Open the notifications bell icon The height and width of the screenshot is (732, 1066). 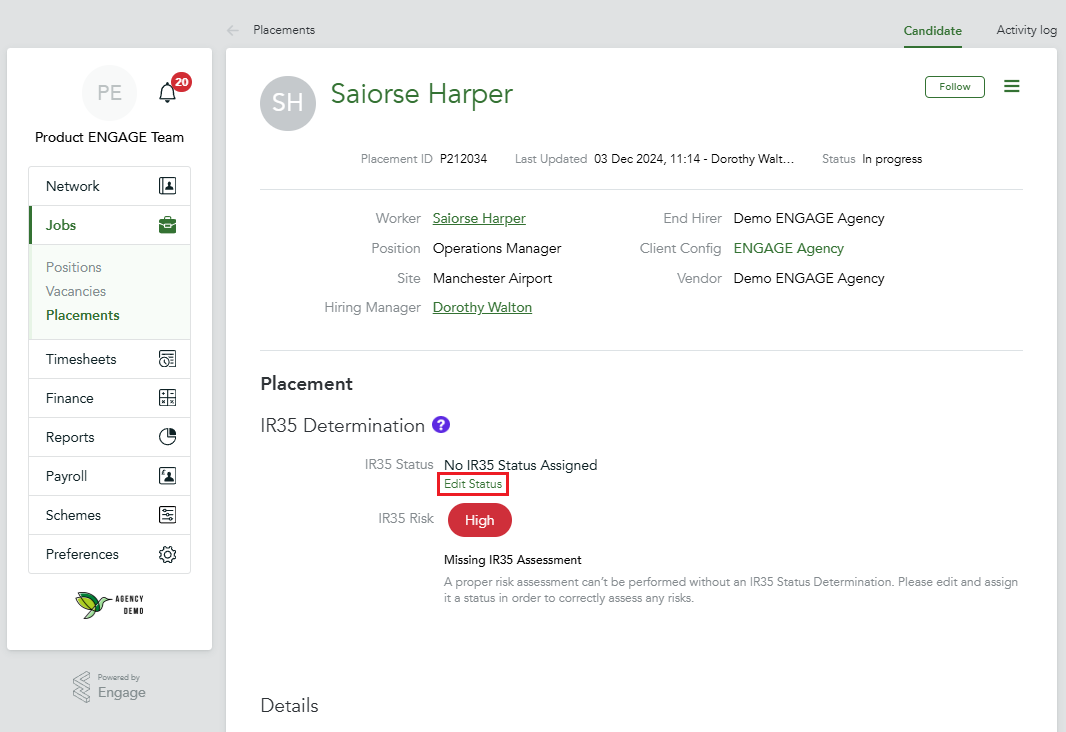167,92
